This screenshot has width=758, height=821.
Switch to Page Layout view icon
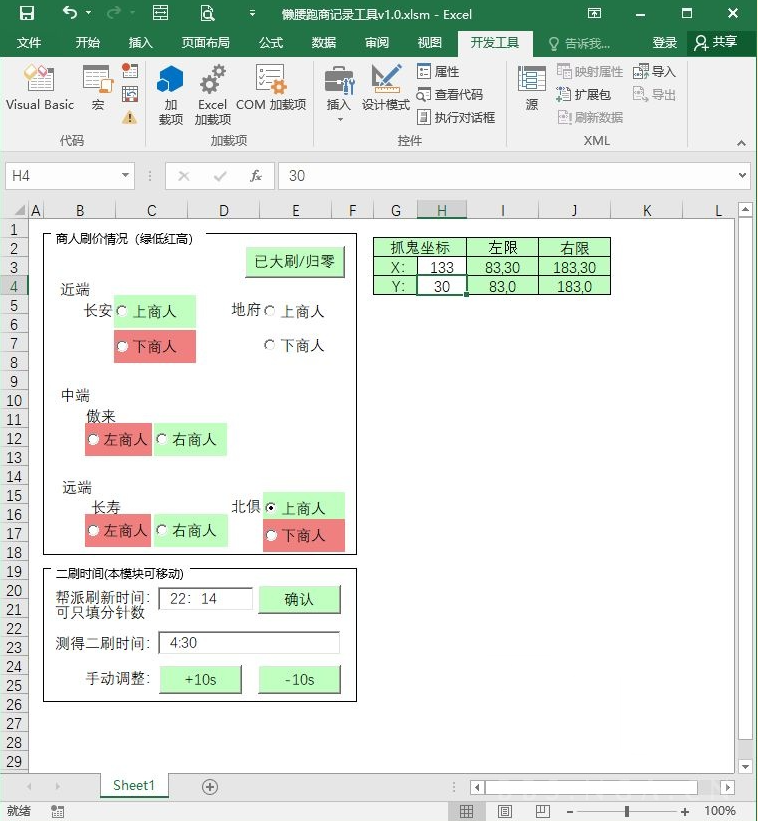[x=504, y=811]
